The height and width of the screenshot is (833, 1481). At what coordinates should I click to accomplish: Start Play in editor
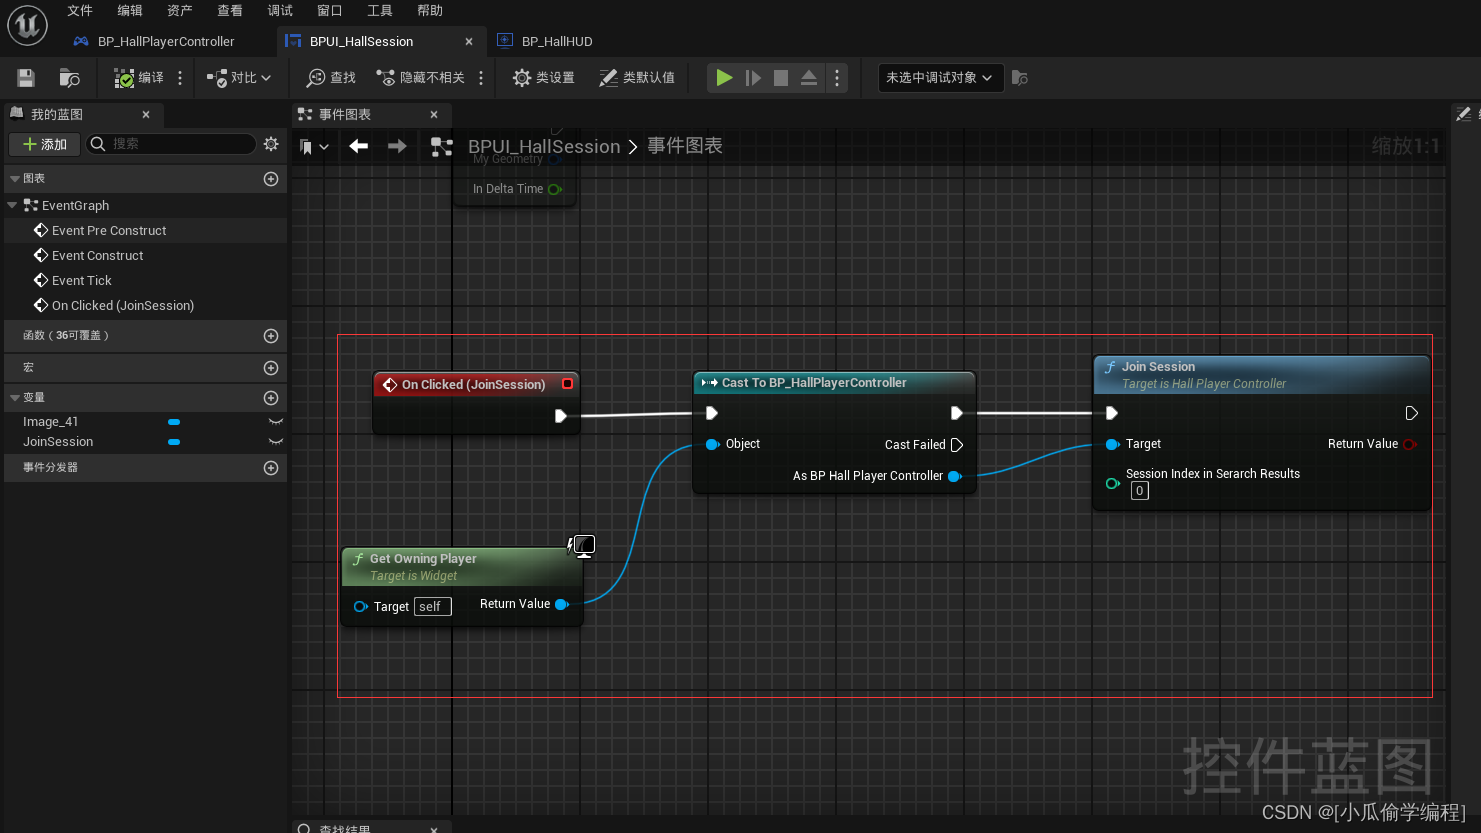tap(724, 77)
